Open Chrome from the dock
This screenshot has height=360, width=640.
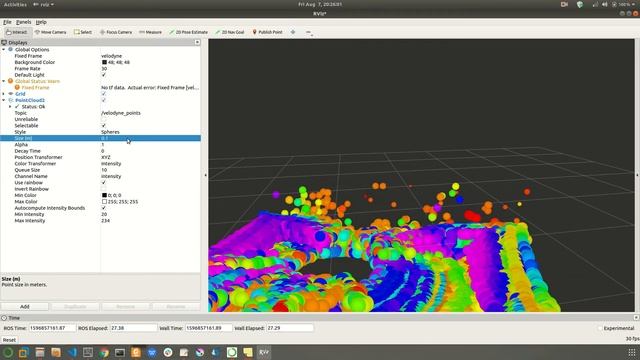click(x=104, y=352)
